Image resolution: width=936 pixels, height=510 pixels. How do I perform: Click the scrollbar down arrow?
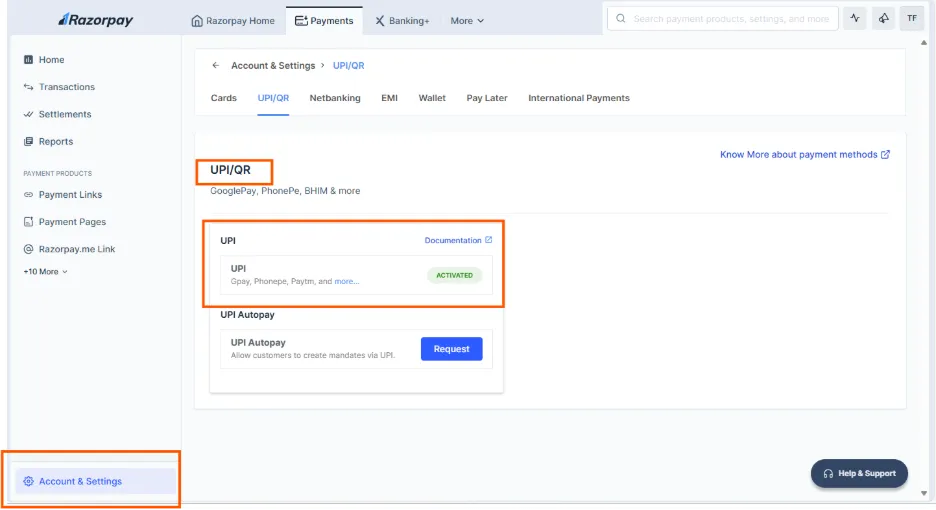[x=923, y=493]
